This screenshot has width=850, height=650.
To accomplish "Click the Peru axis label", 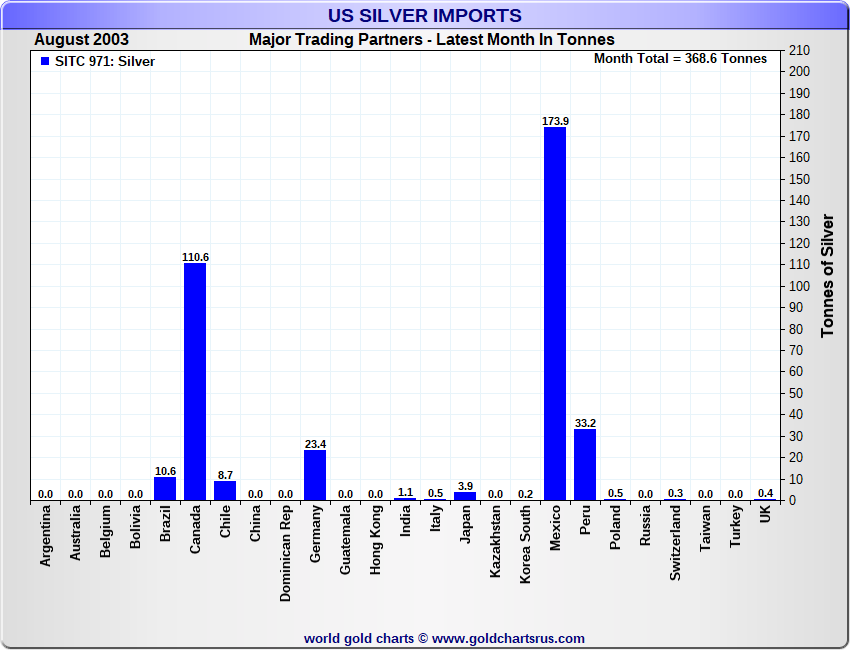I will click(585, 520).
